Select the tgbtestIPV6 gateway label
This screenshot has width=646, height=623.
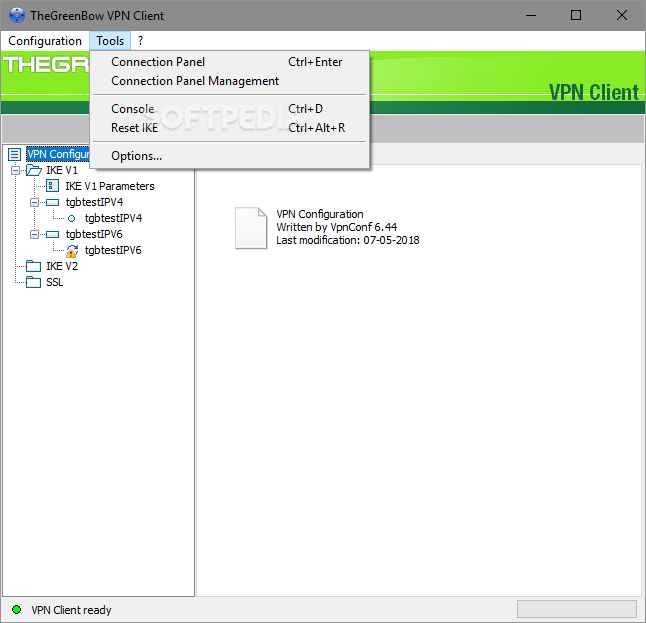(x=94, y=234)
